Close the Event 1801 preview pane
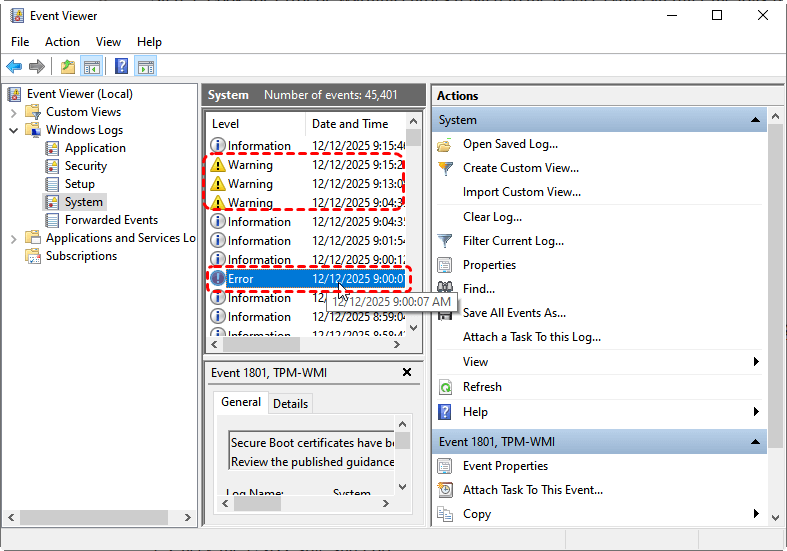Image resolution: width=787 pixels, height=551 pixels. click(x=406, y=372)
